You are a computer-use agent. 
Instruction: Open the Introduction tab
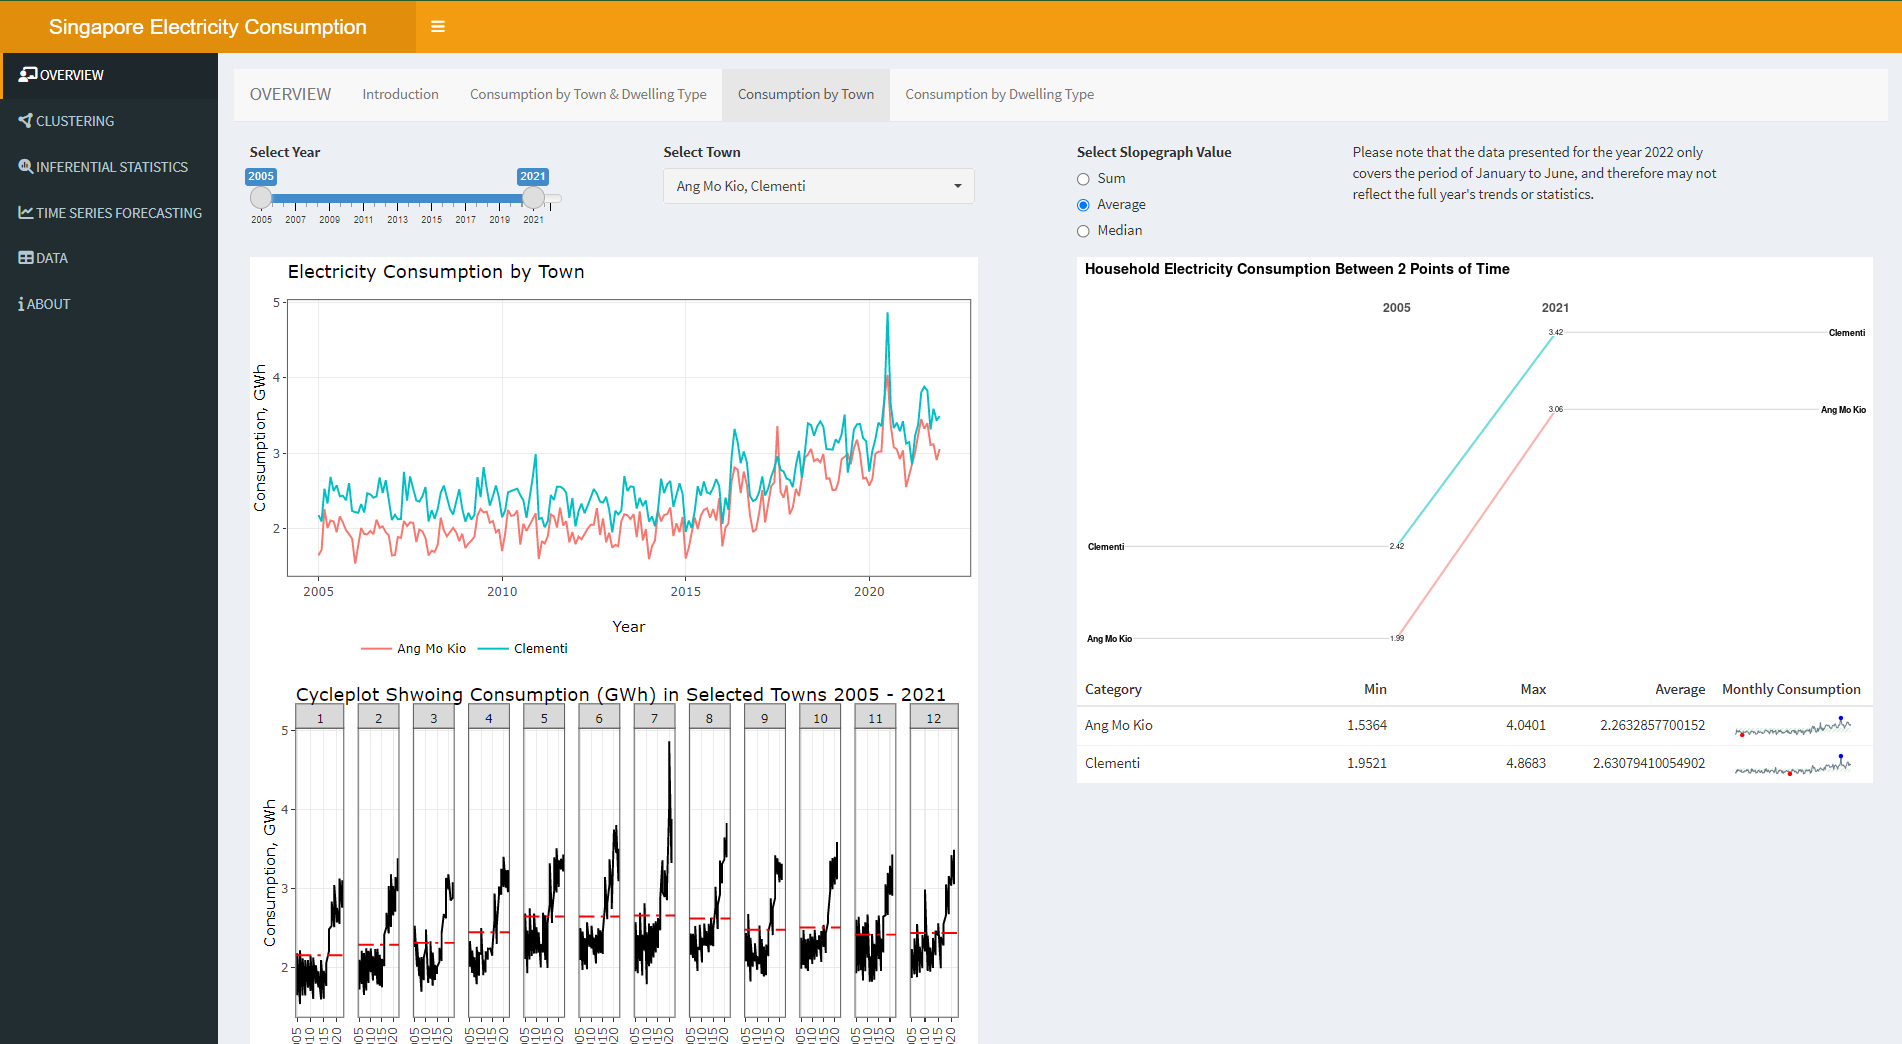(400, 95)
